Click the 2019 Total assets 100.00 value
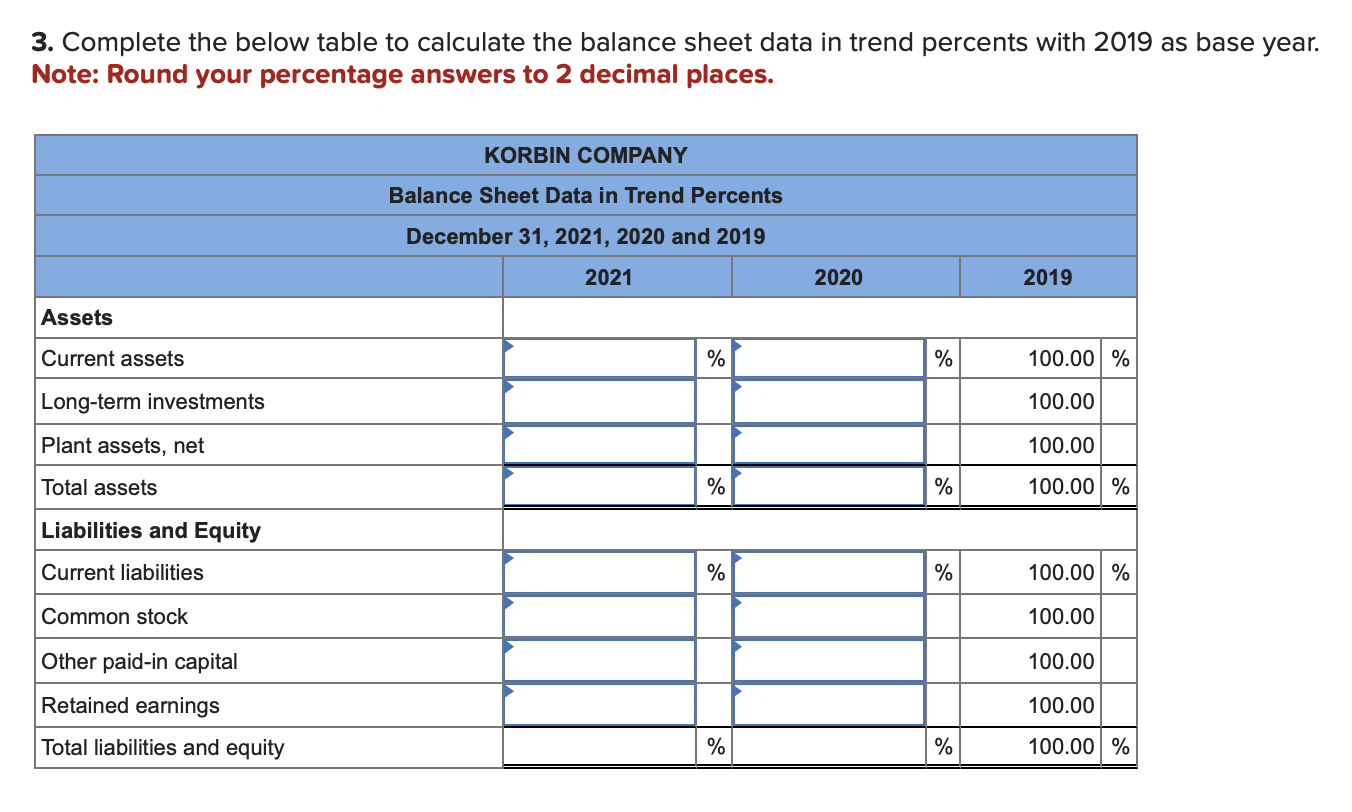 (x=1062, y=488)
